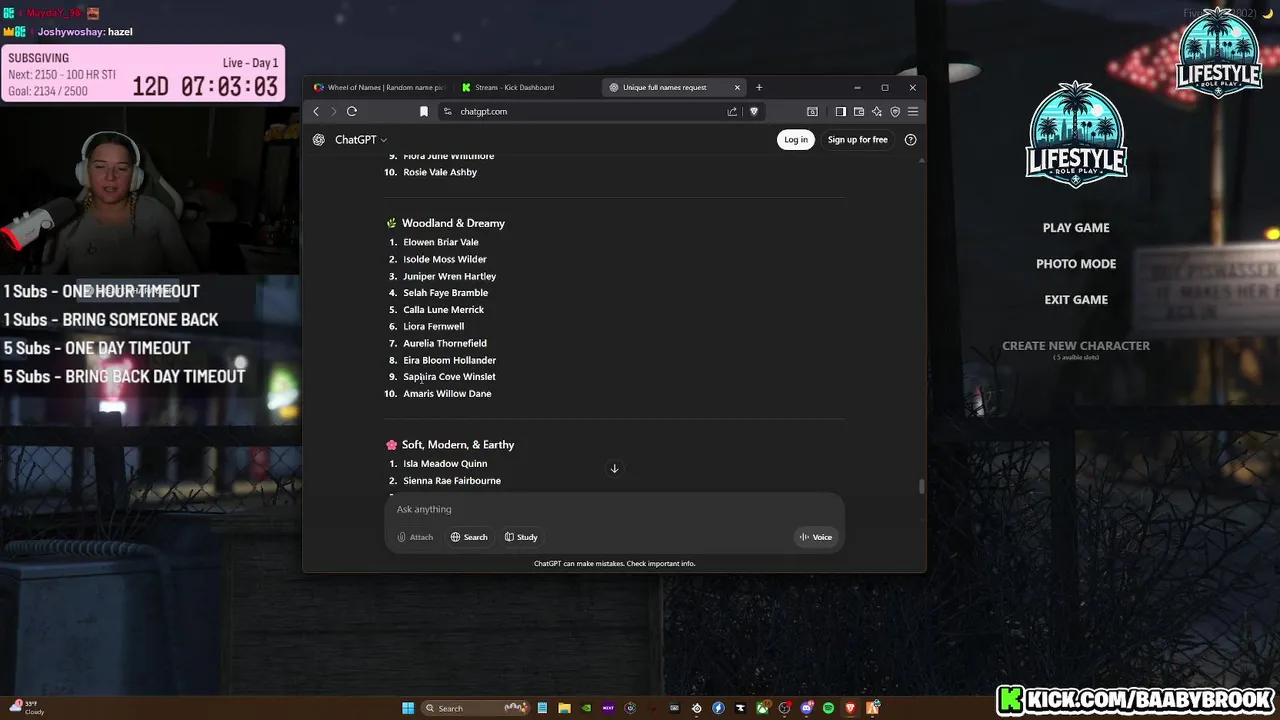The height and width of the screenshot is (720, 1280).
Task: Open File Explorer from taskbar
Action: click(x=564, y=708)
